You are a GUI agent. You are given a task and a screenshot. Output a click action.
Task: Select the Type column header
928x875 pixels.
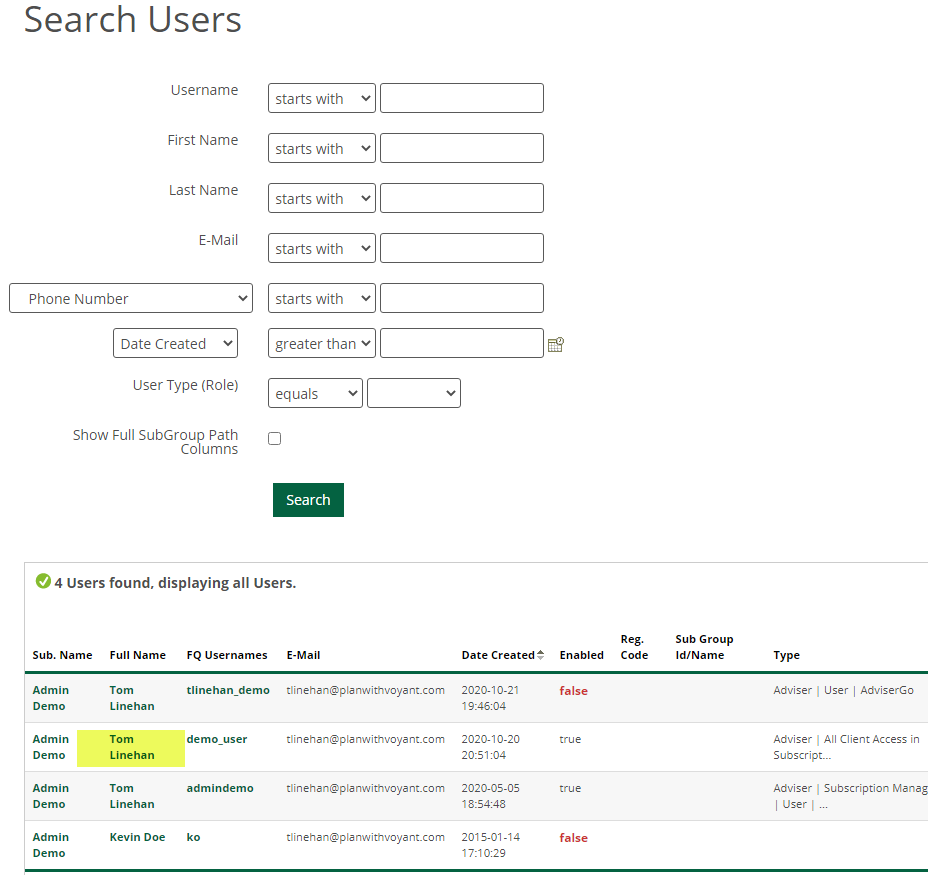[786, 655]
